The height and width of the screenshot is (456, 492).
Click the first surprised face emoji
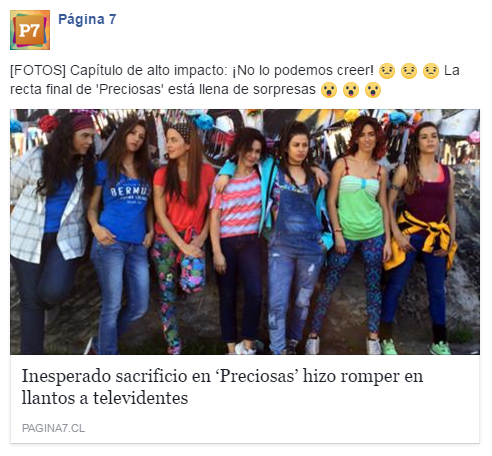pyautogui.click(x=329, y=90)
